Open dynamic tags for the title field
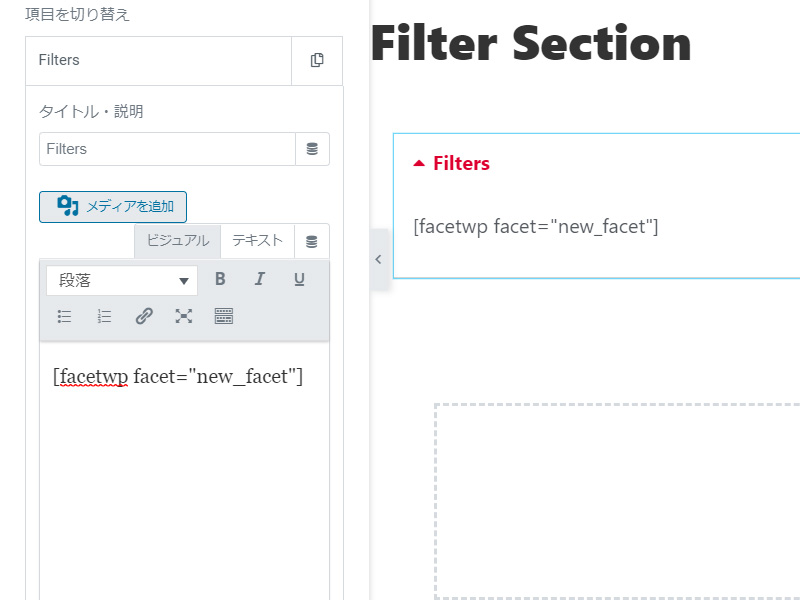The height and width of the screenshot is (600, 800). tap(312, 149)
